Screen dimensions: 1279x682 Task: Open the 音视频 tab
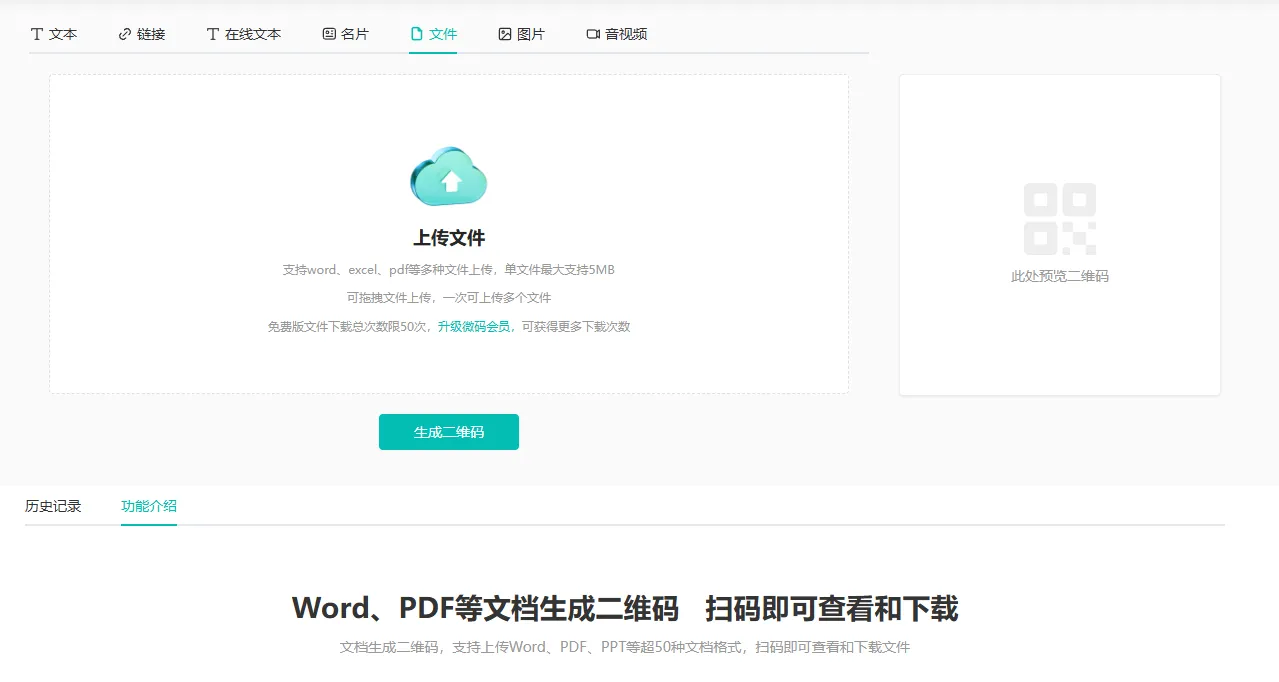click(x=617, y=34)
